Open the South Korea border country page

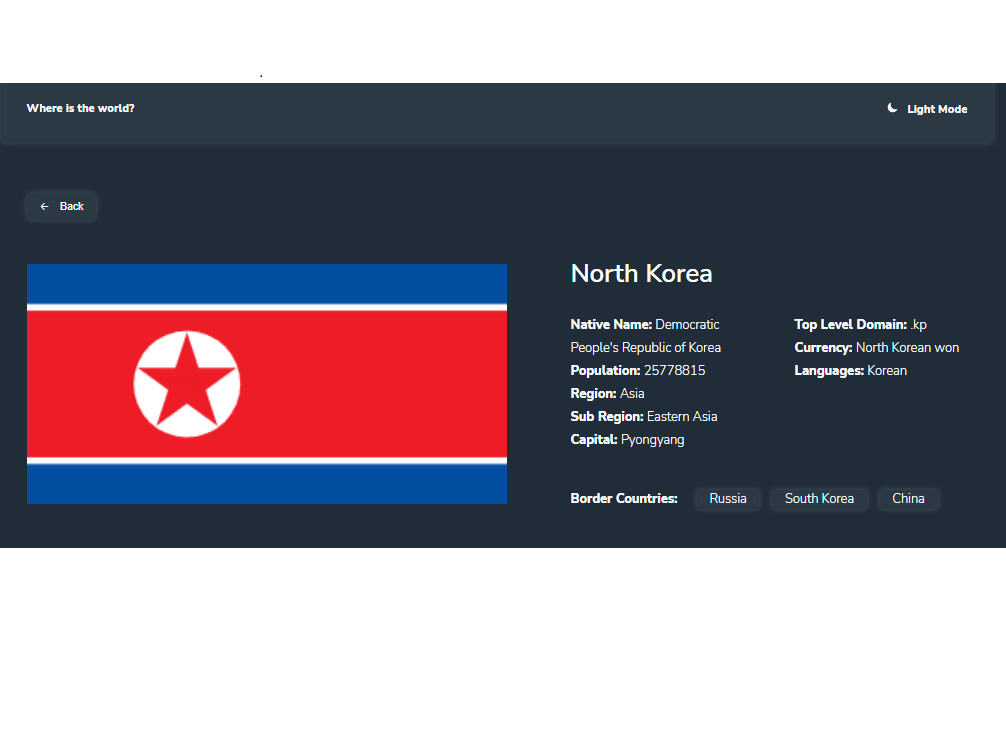[x=819, y=498]
